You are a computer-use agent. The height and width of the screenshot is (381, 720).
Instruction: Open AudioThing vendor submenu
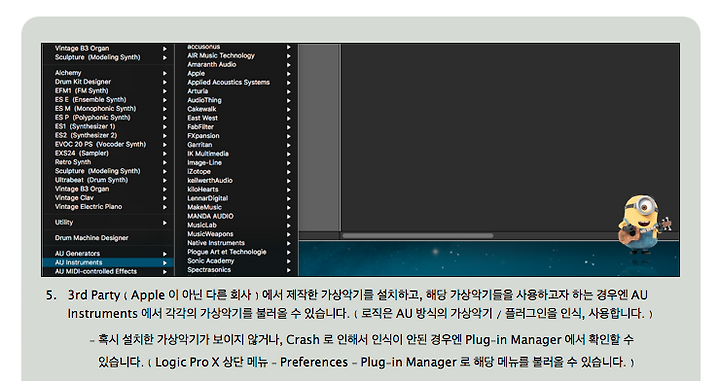pyautogui.click(x=237, y=100)
